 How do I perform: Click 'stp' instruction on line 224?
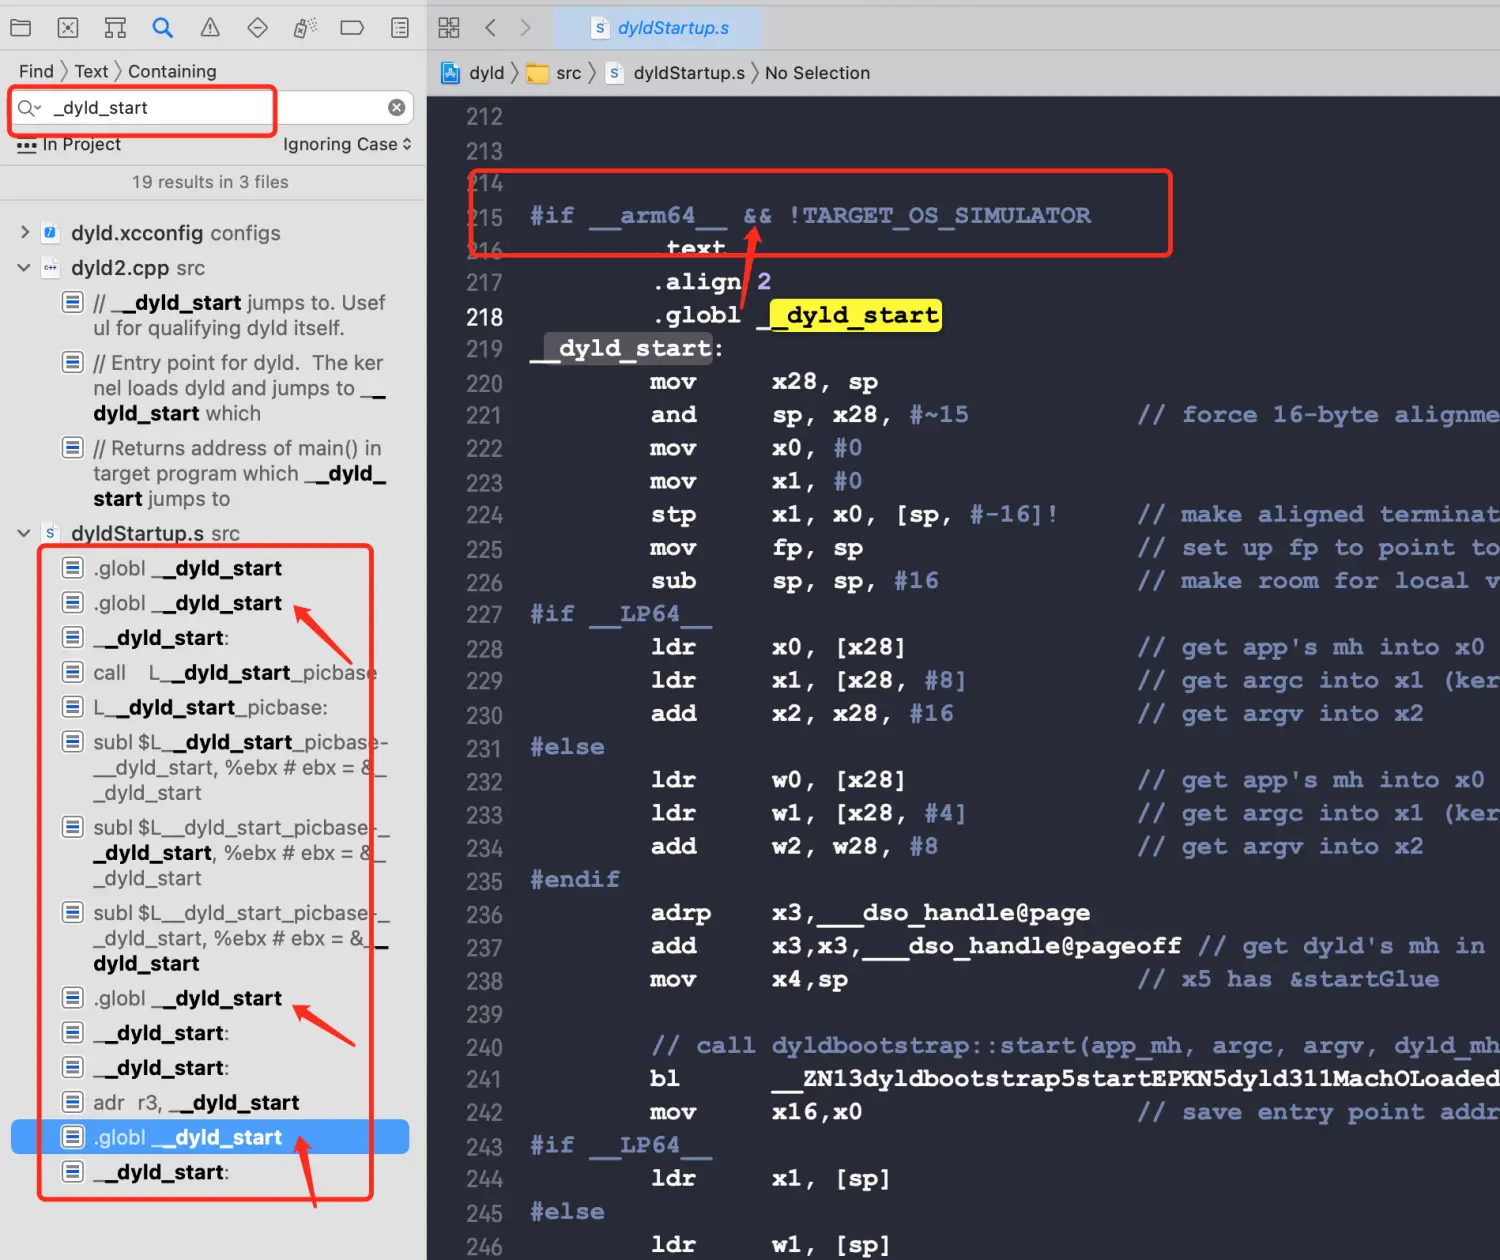click(x=673, y=515)
